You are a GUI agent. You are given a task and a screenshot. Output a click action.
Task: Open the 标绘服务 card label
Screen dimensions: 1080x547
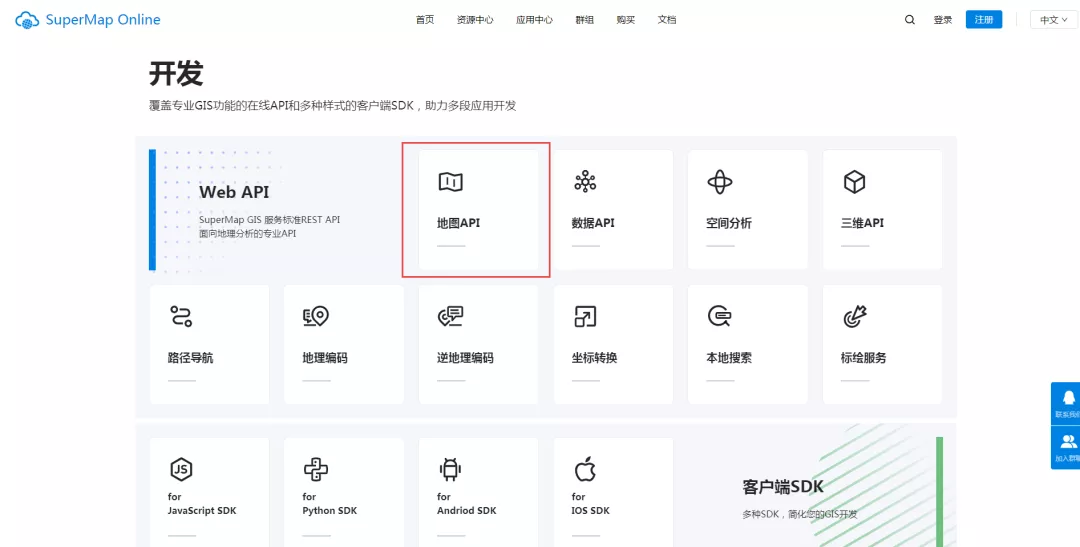point(864,358)
